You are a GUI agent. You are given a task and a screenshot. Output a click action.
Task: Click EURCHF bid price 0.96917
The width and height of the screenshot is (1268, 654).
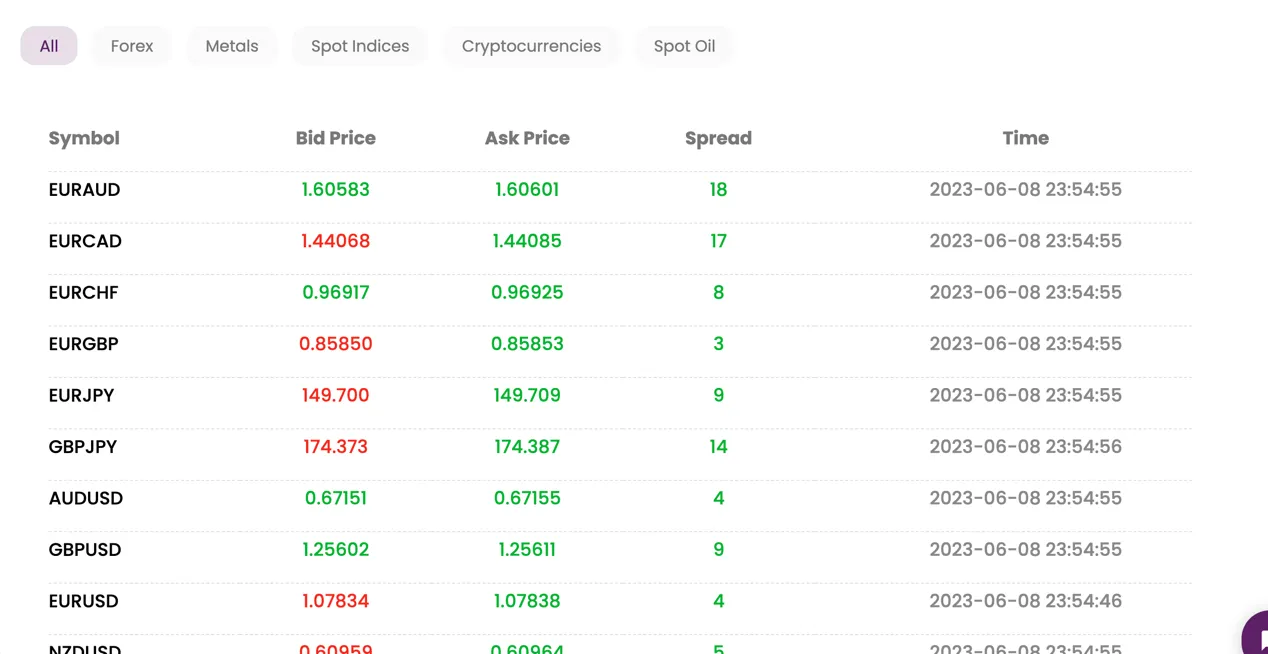point(336,293)
